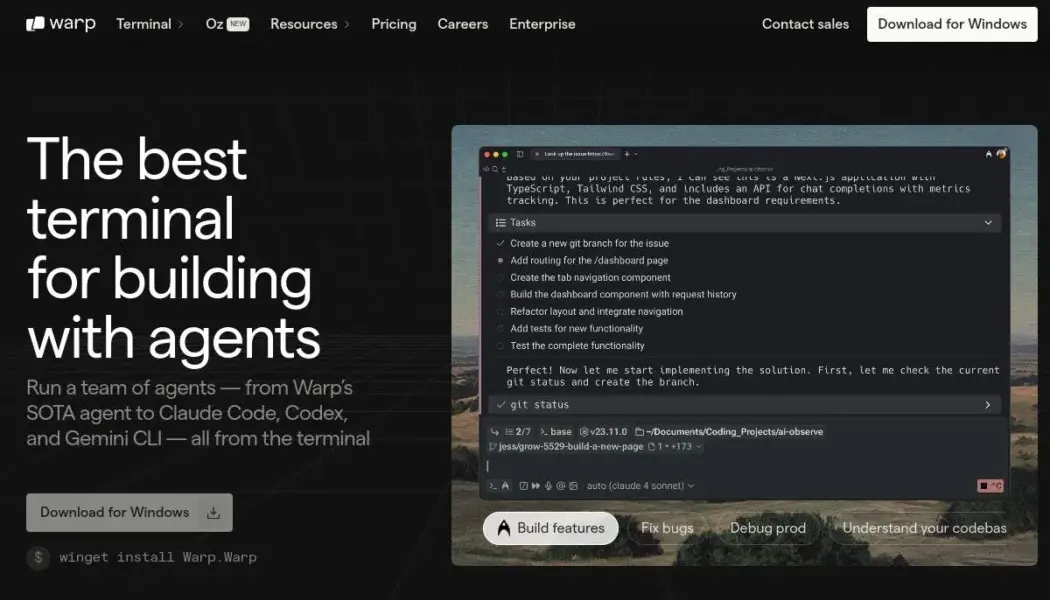
Task: Click the 2/7 task progress indicator
Action: tap(518, 431)
